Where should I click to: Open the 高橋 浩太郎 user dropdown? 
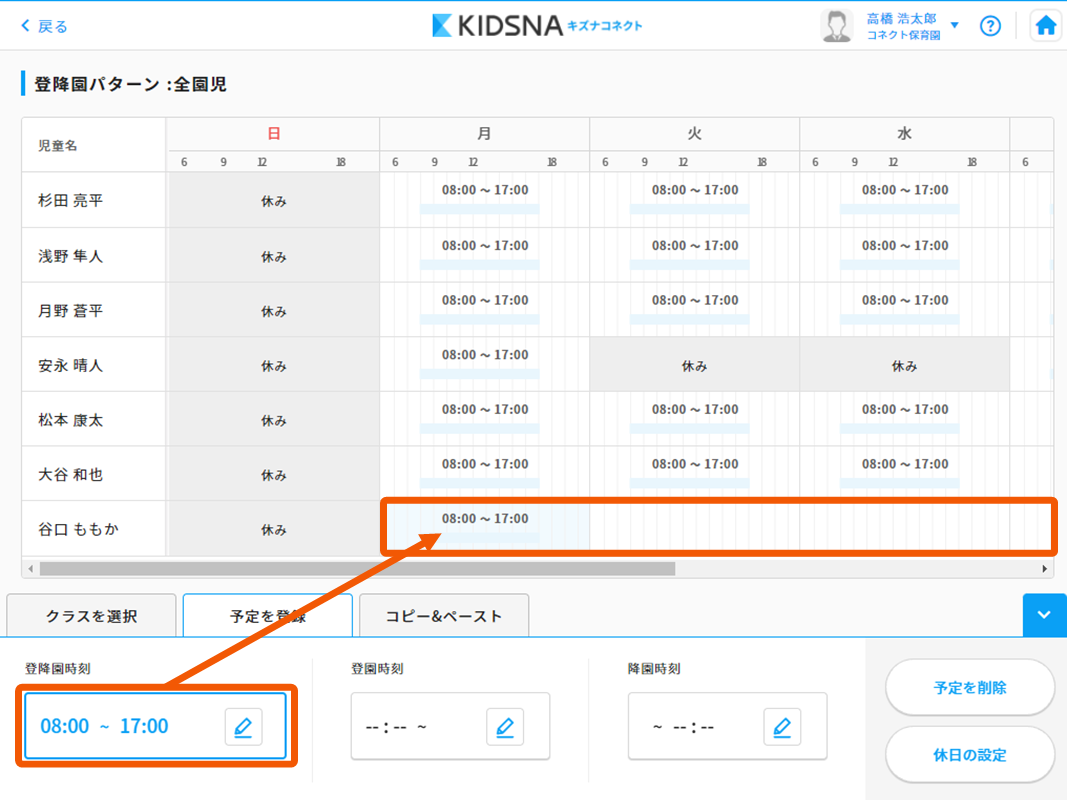pyautogui.click(x=954, y=26)
